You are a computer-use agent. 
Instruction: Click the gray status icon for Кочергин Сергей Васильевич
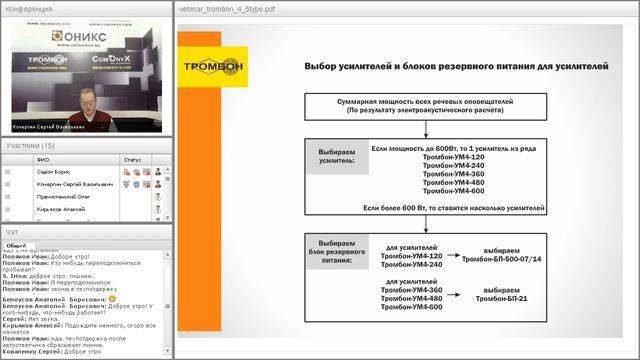[127, 184]
